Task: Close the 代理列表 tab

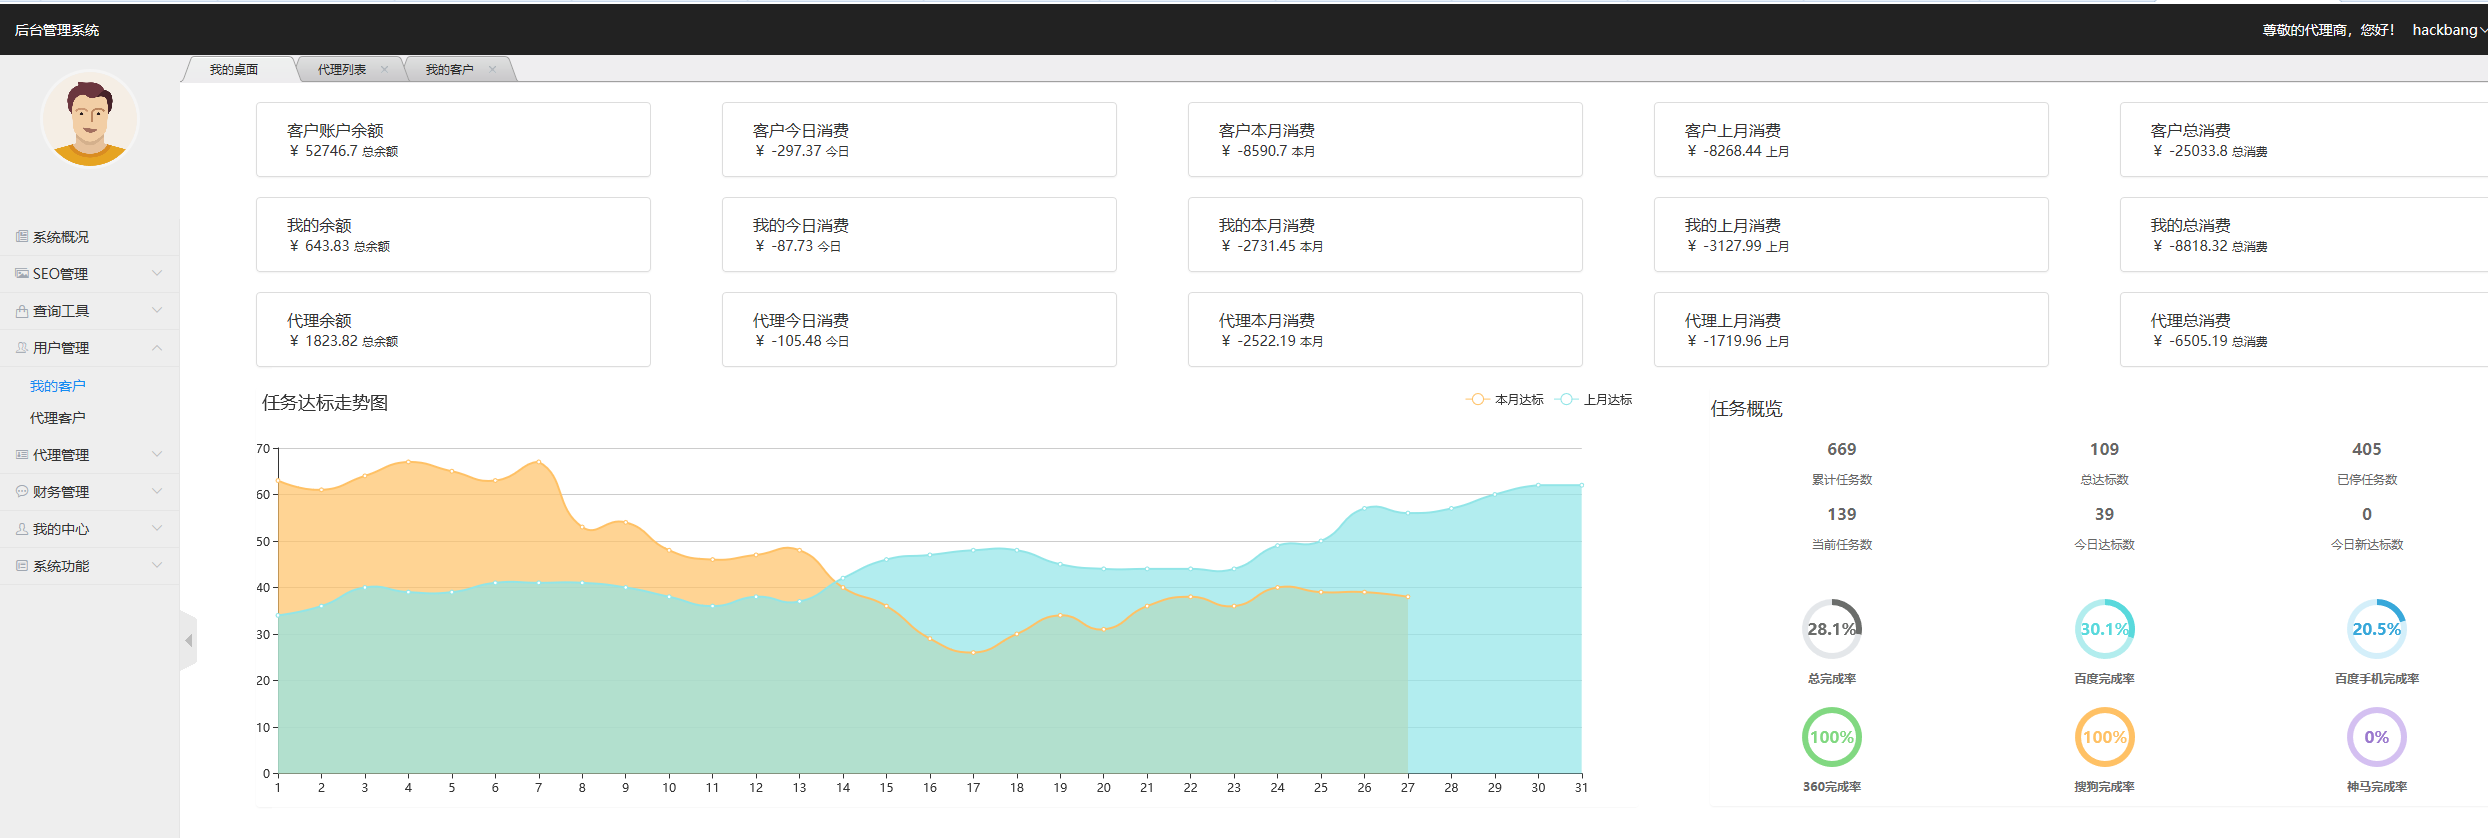Action: coord(384,70)
